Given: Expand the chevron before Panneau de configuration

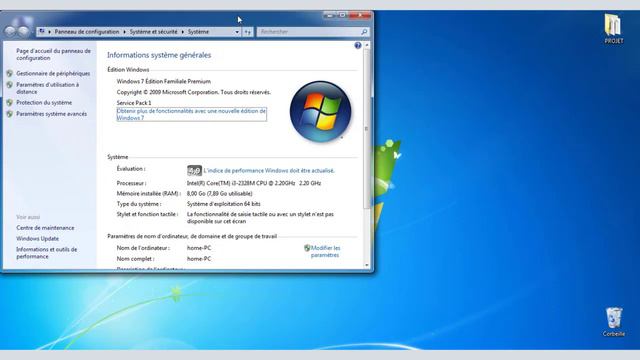Looking at the screenshot, I should tap(49, 32).
